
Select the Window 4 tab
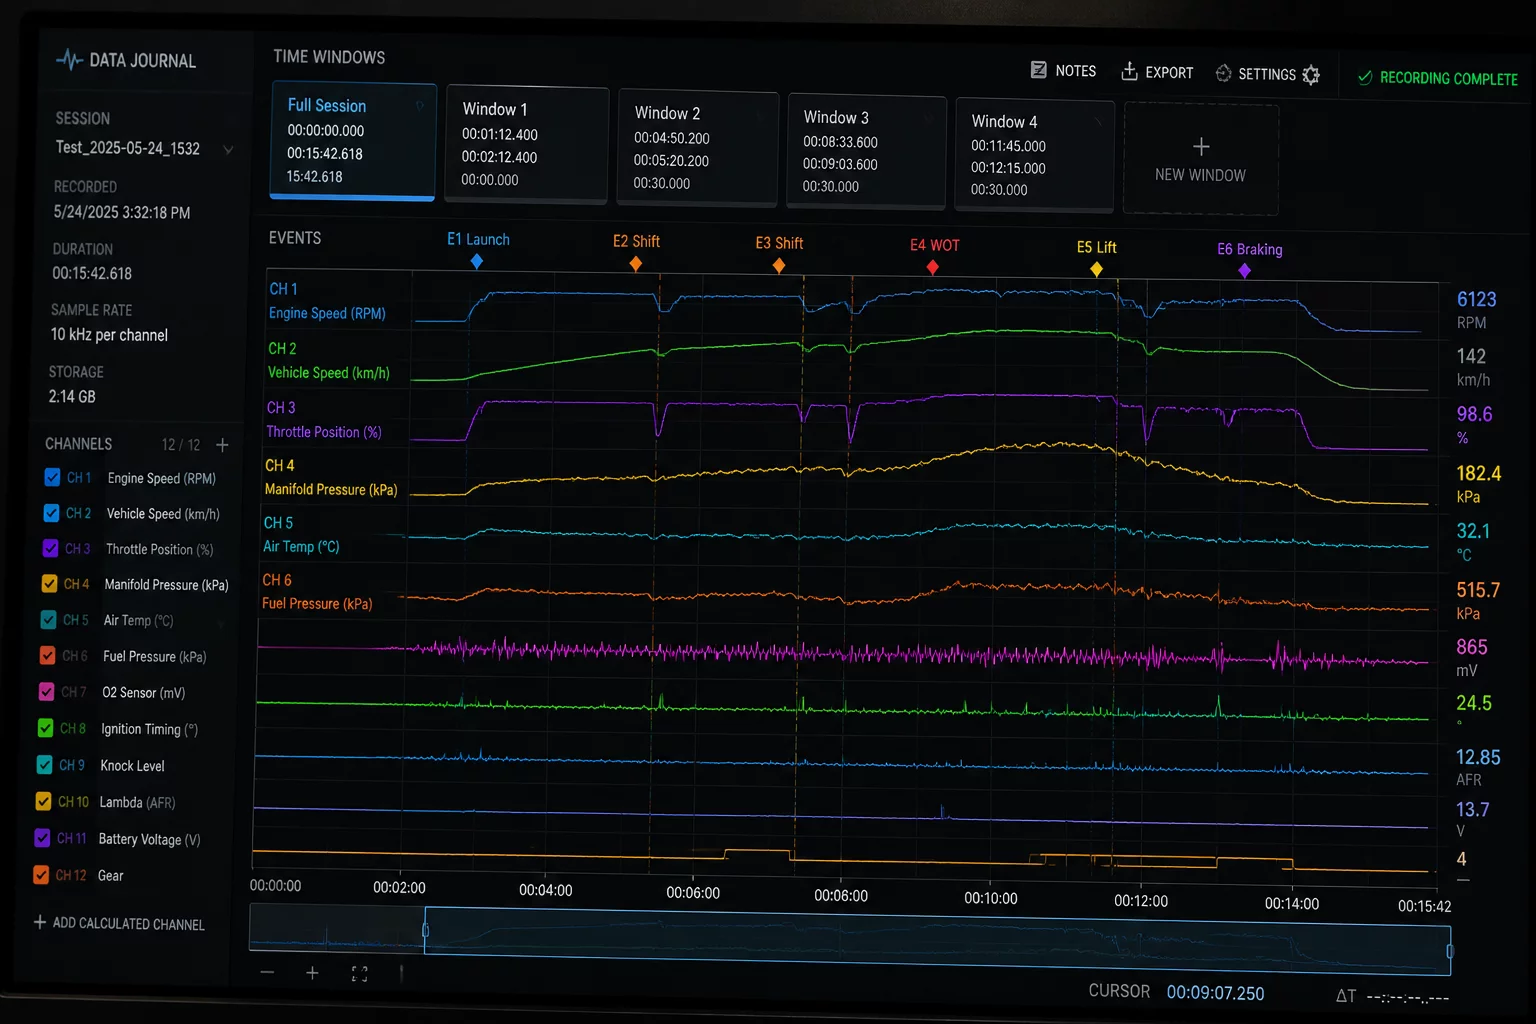[1035, 155]
